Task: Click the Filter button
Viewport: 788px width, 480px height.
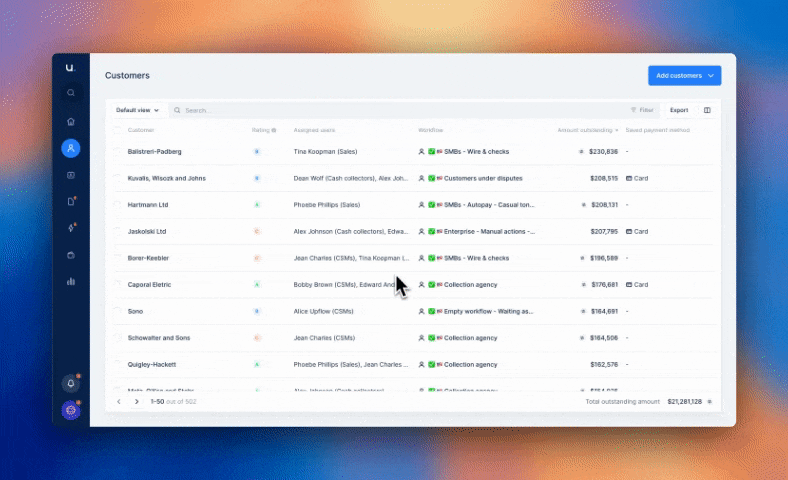Action: click(x=642, y=110)
